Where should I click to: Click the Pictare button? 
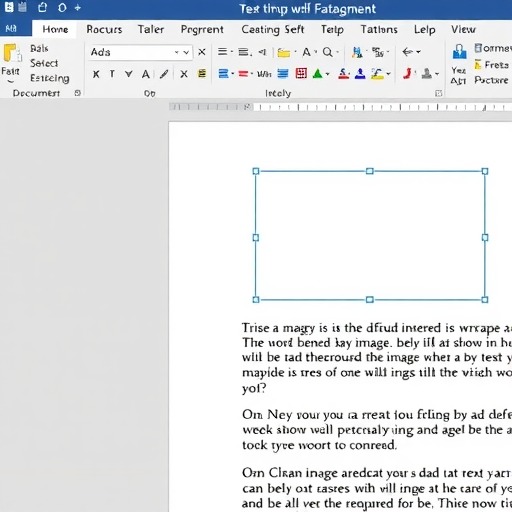tap(492, 80)
